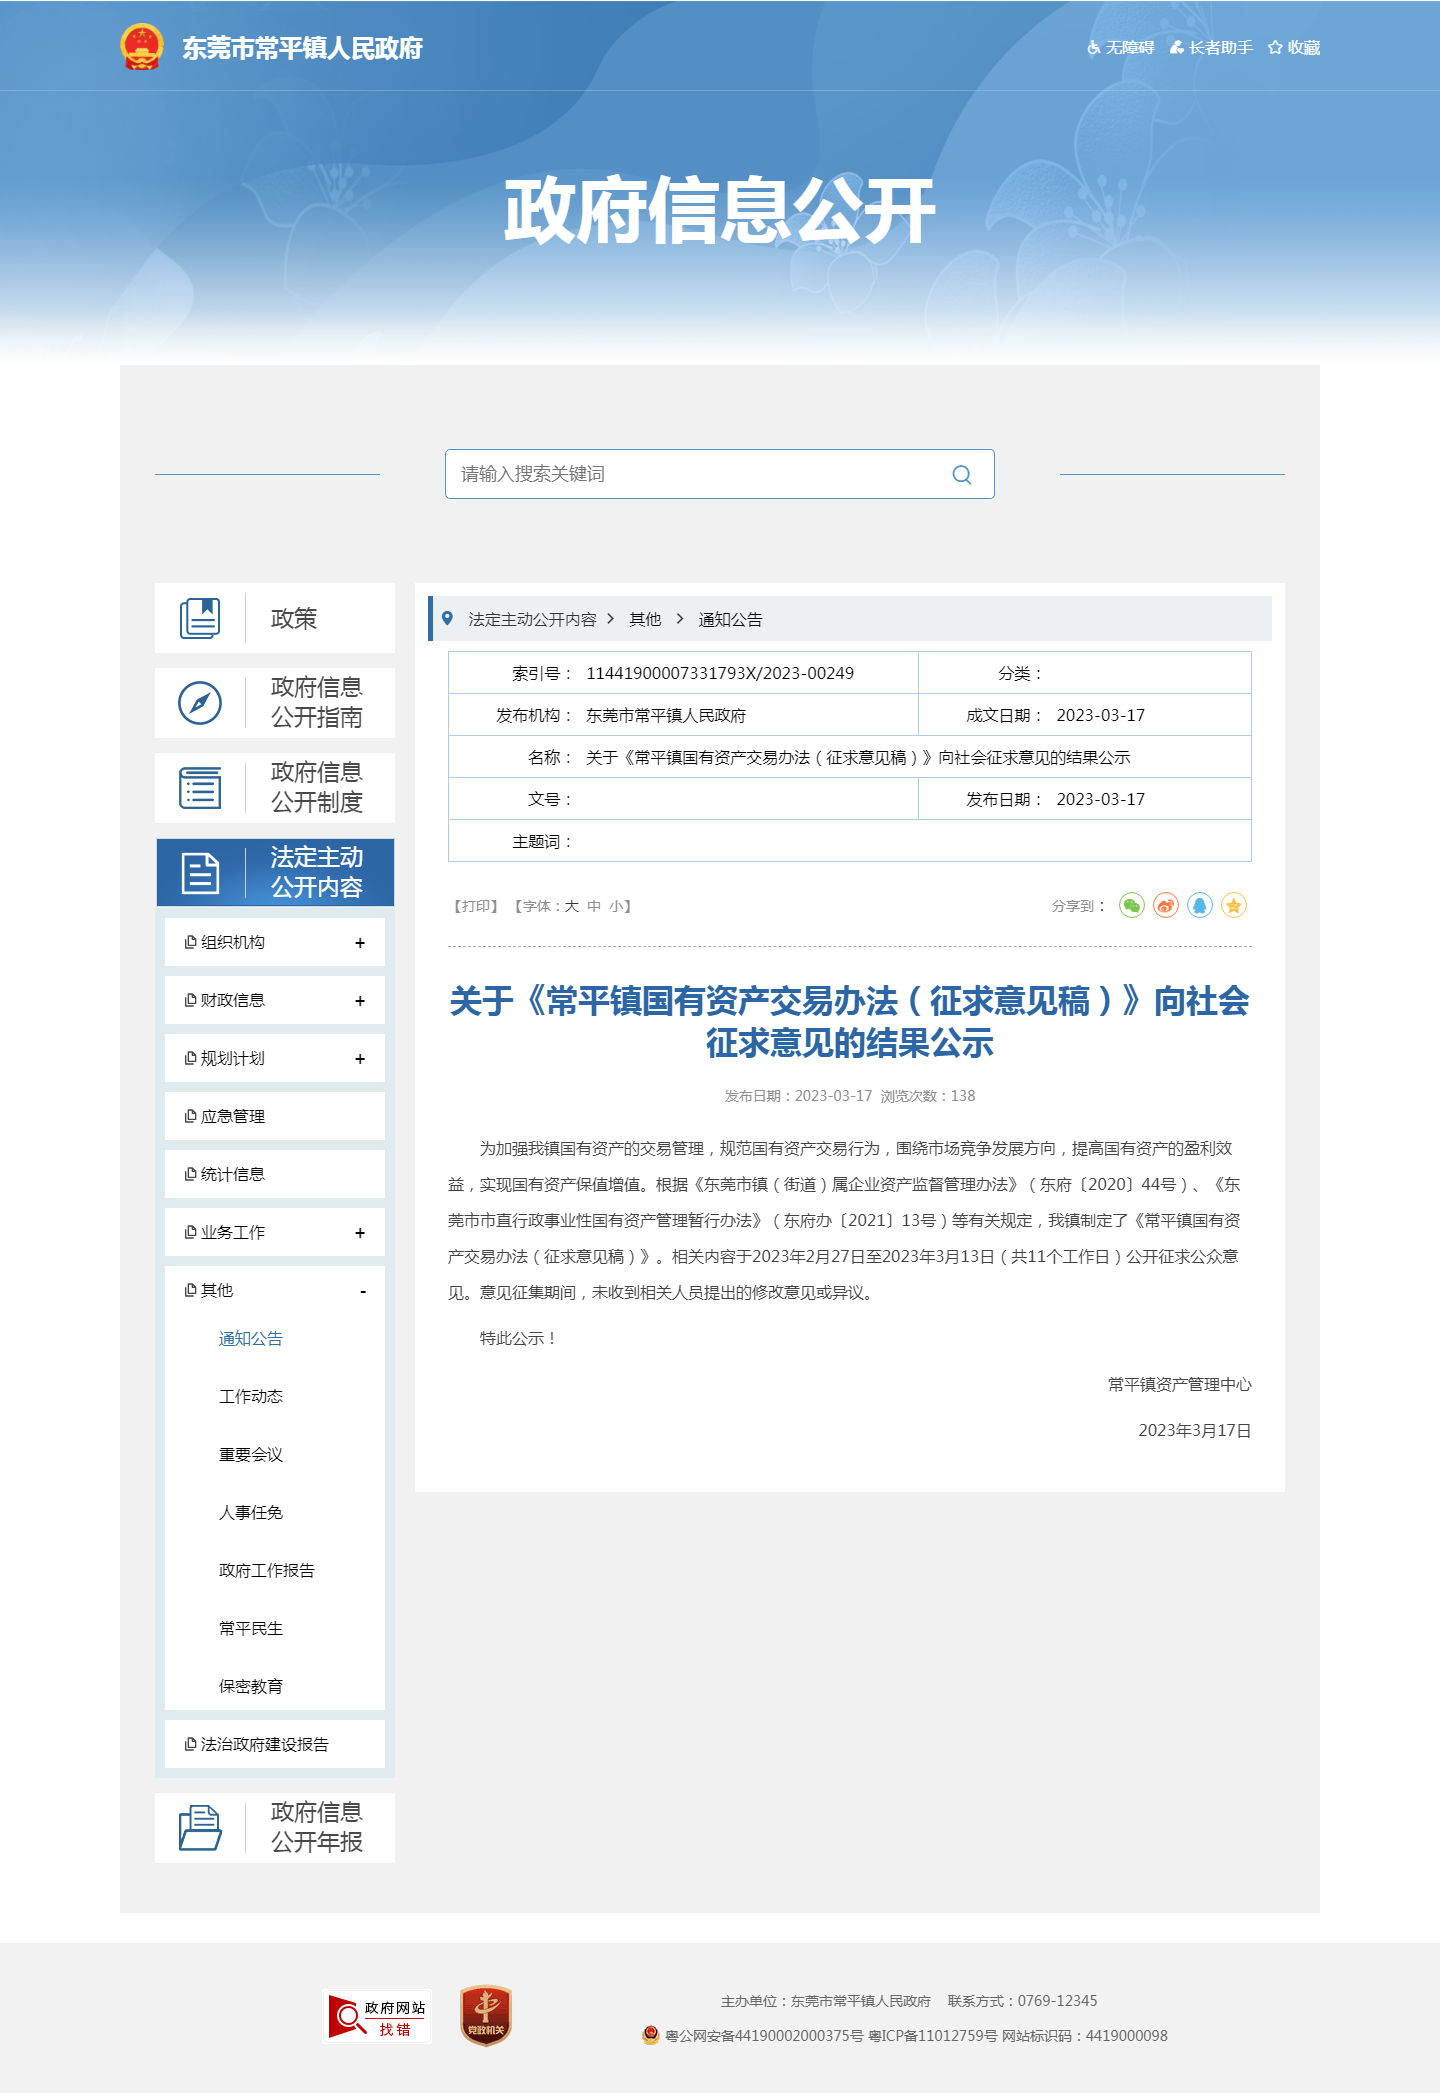1440x2093 pixels.
Task: Click the 粤ICP备11012759号 link
Action: pyautogui.click(x=933, y=2036)
